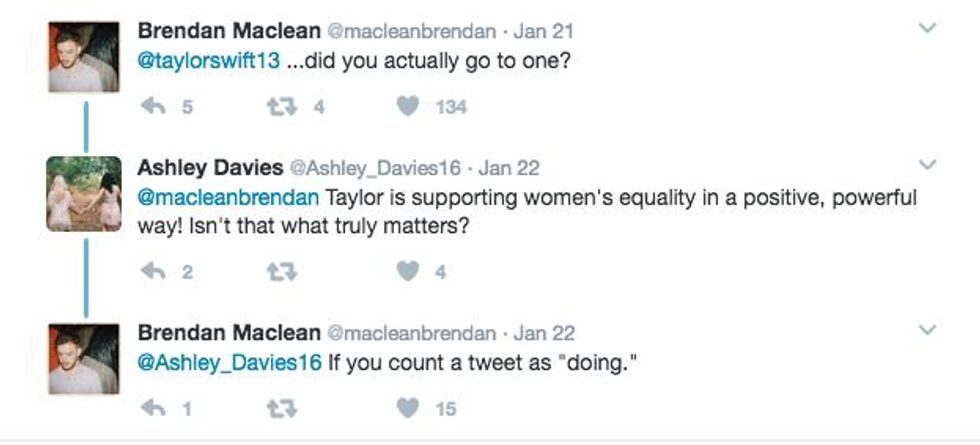Reply to the "doing" tweet by Brendan
Image resolution: width=980 pixels, height=445 pixels.
tap(152, 408)
